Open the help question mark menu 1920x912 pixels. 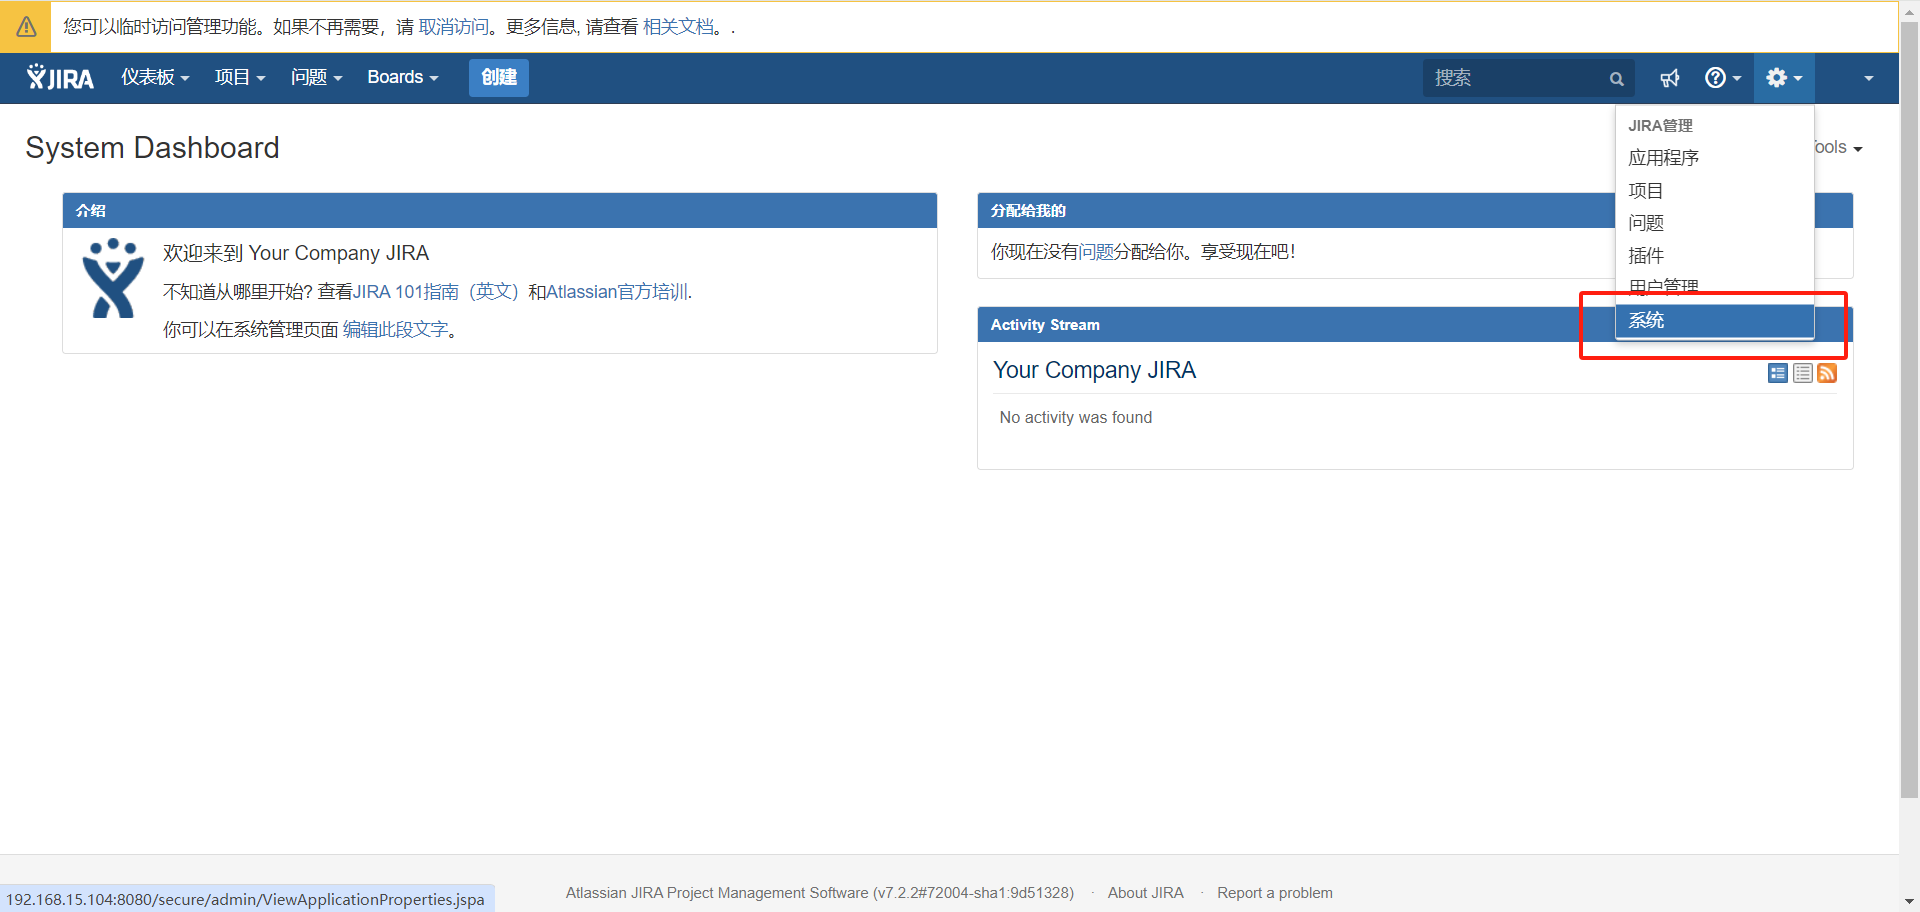point(1723,78)
